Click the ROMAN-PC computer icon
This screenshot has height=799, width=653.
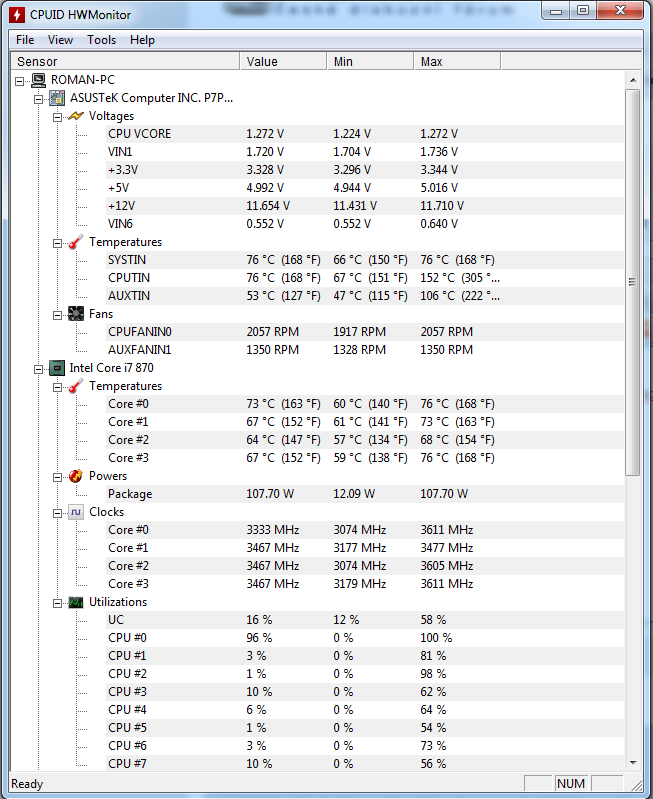coord(38,80)
